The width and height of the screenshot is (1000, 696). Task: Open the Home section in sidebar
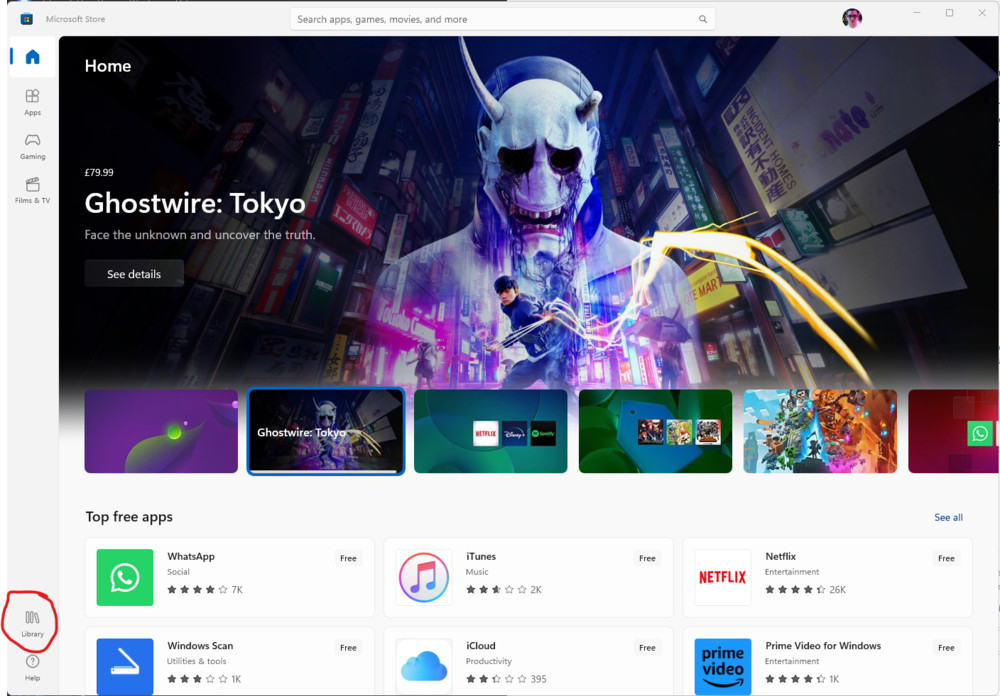pyautogui.click(x=33, y=57)
